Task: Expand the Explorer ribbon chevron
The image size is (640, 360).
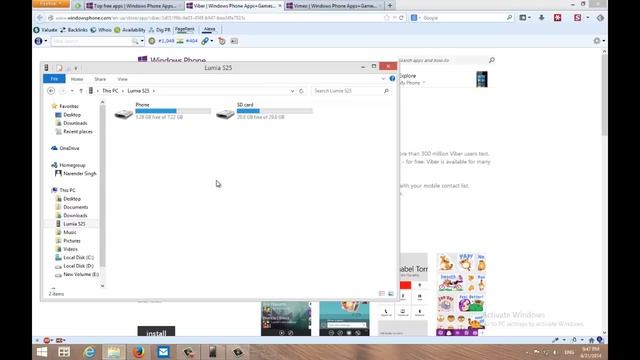Action: (383, 78)
